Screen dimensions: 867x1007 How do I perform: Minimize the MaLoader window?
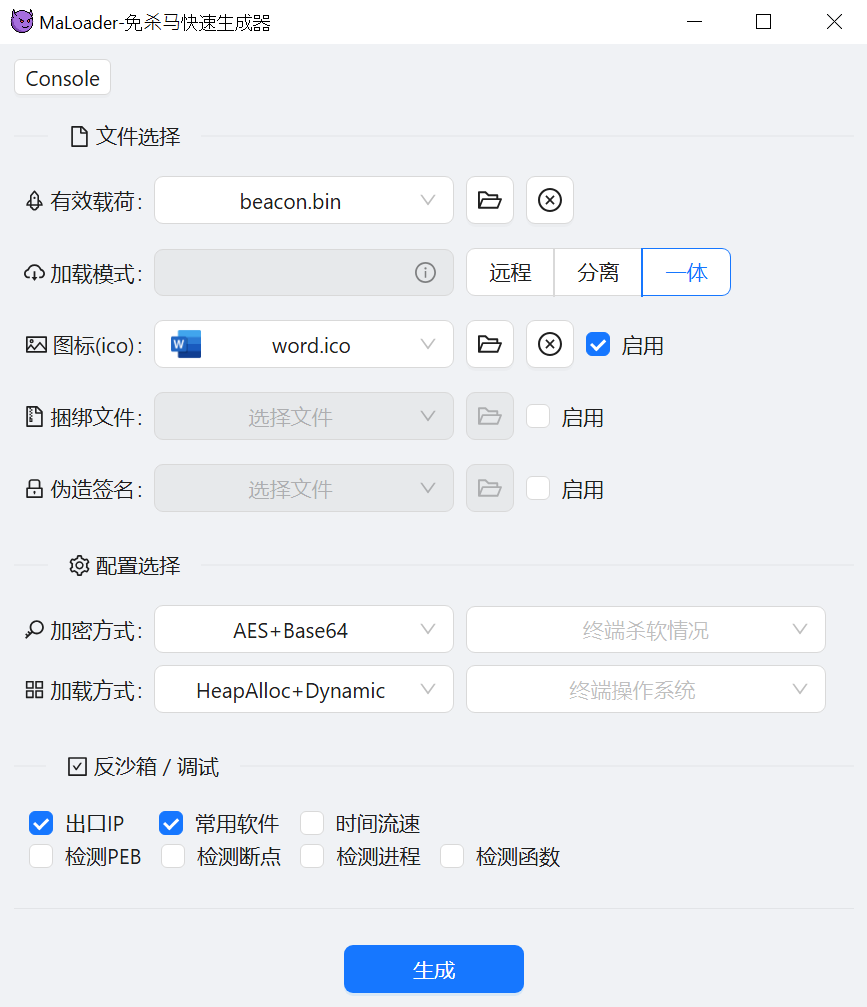(694, 22)
